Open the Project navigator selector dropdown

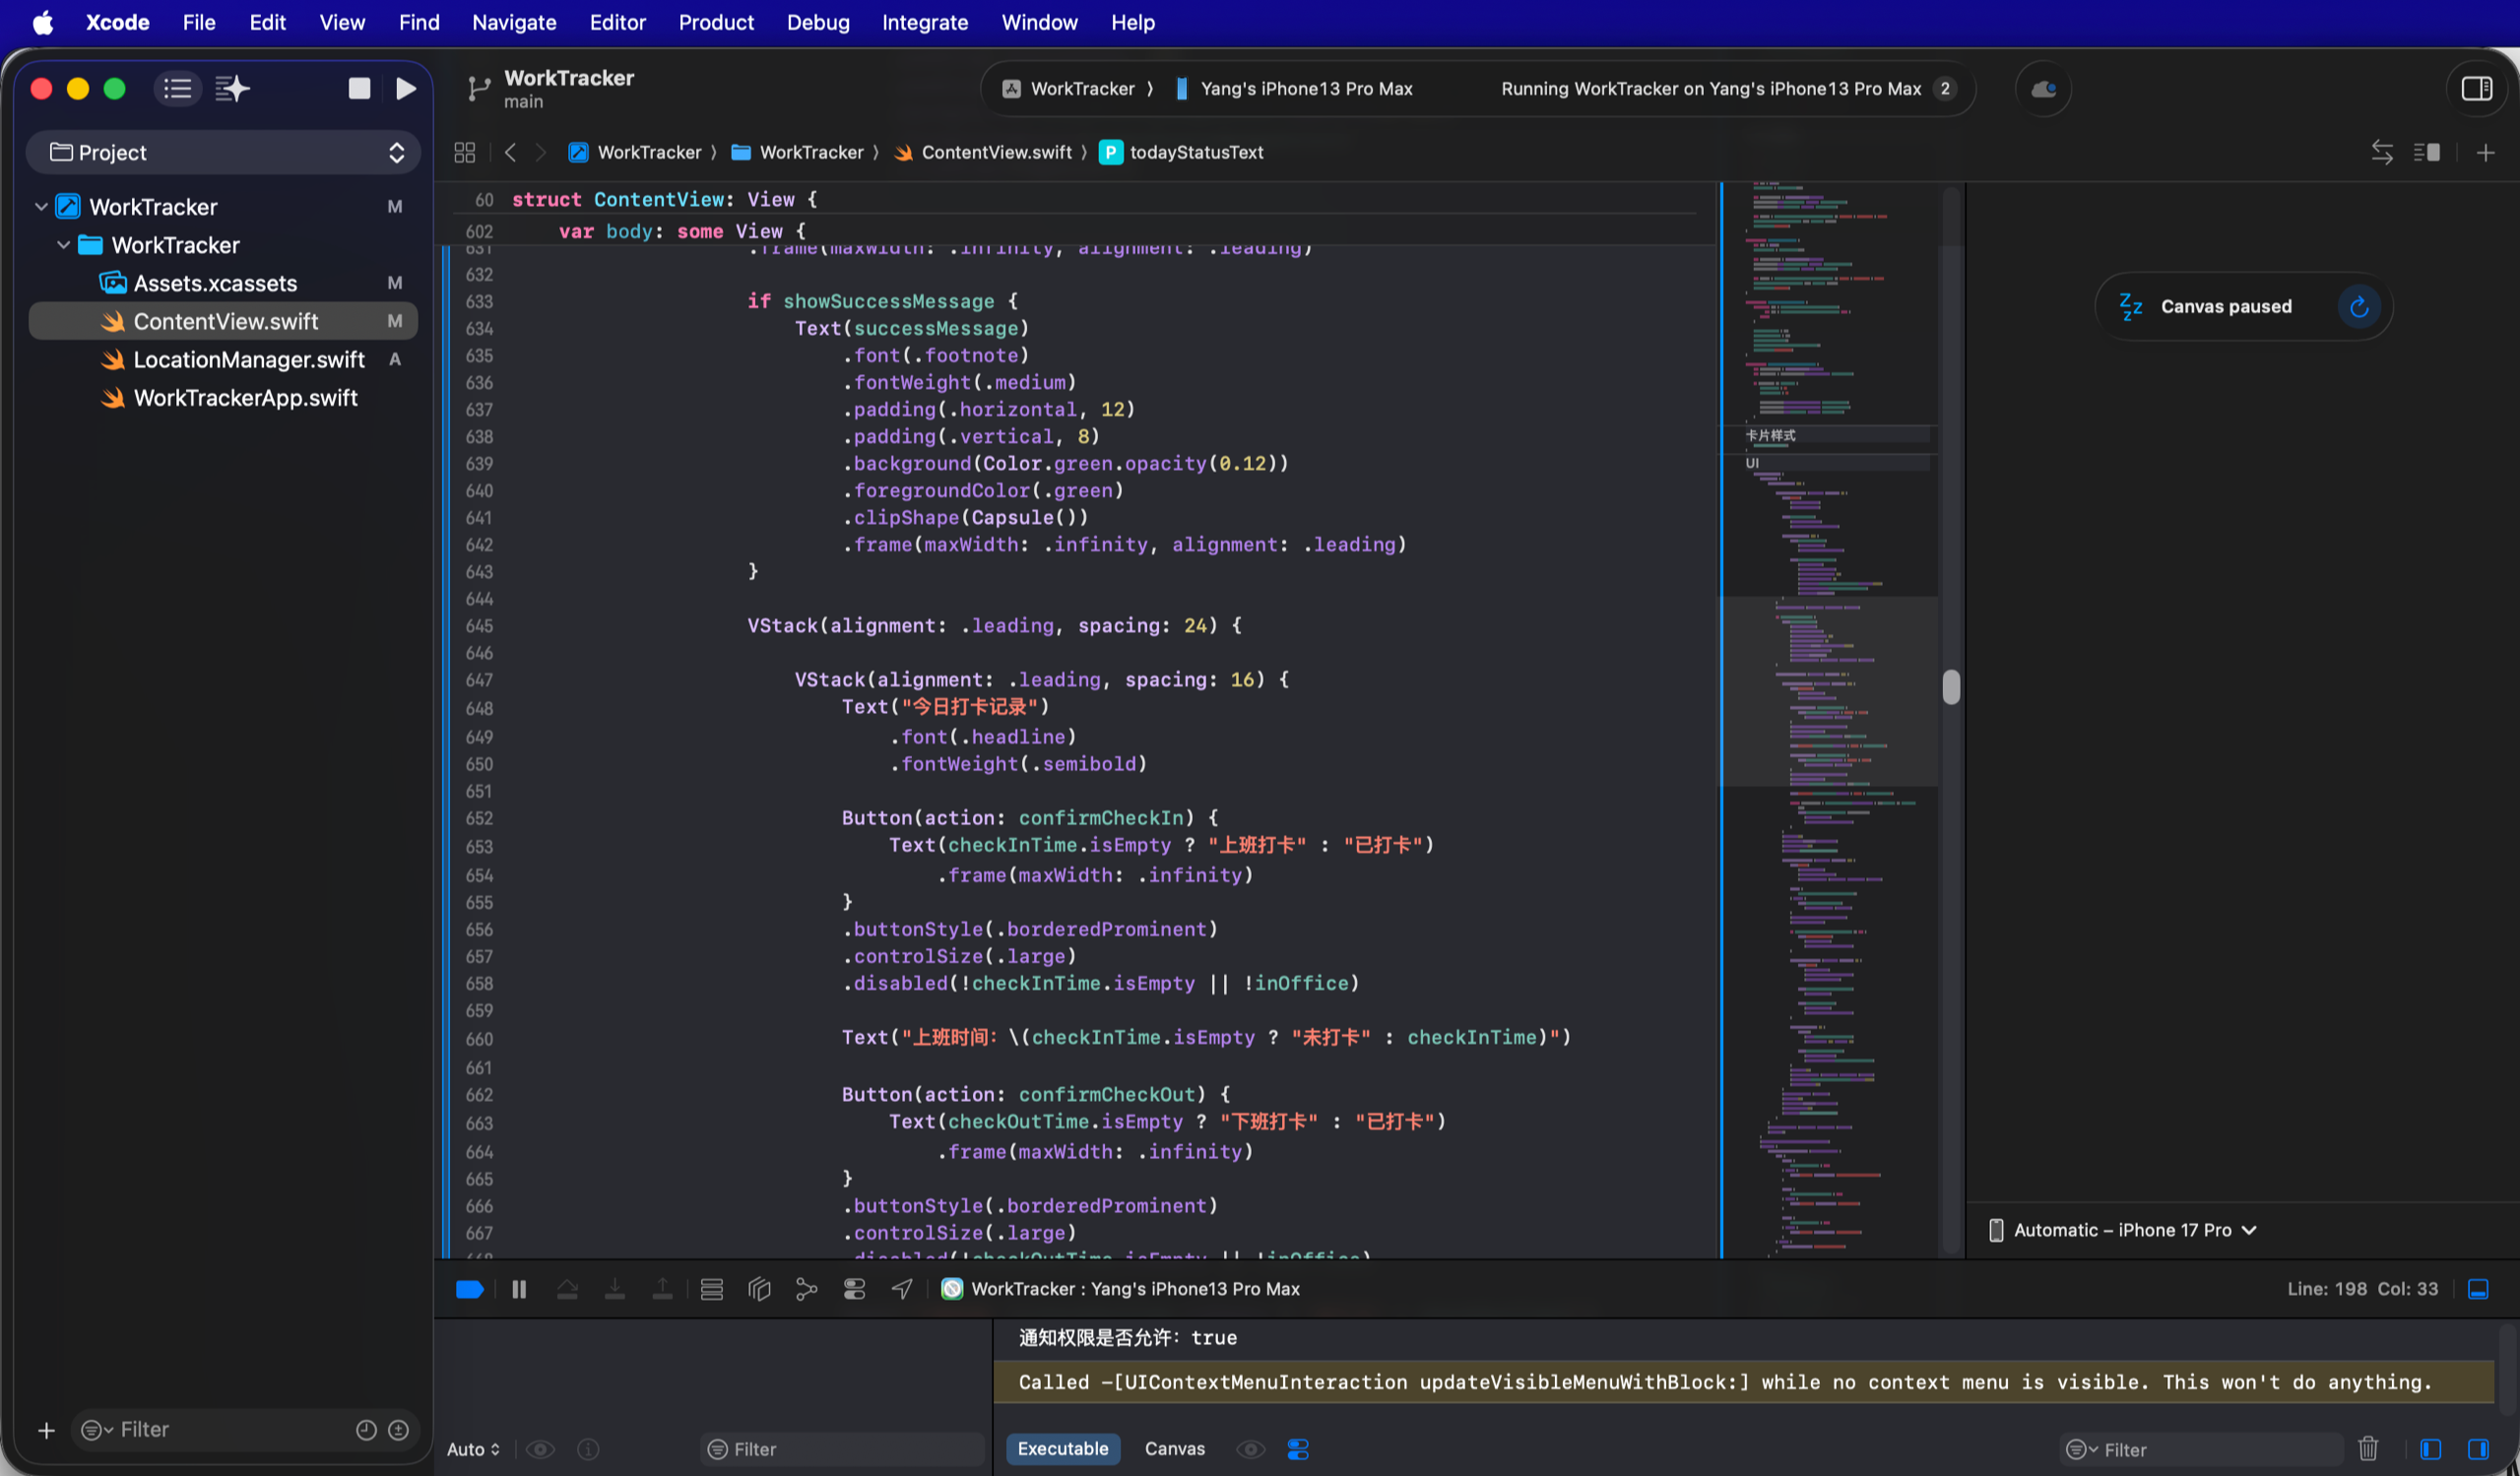point(223,152)
